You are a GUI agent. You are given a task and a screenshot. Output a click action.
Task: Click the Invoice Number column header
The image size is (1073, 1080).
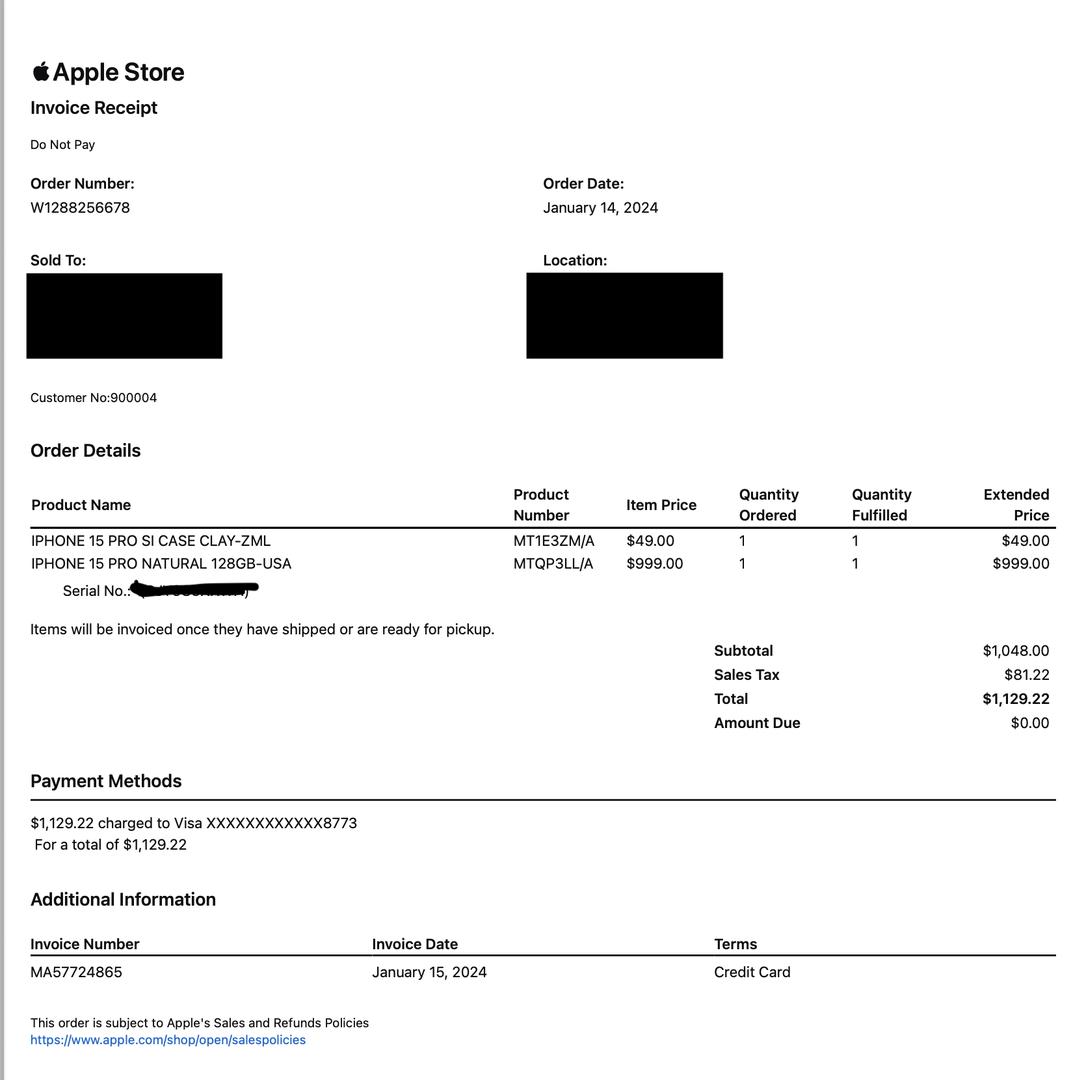(x=85, y=944)
